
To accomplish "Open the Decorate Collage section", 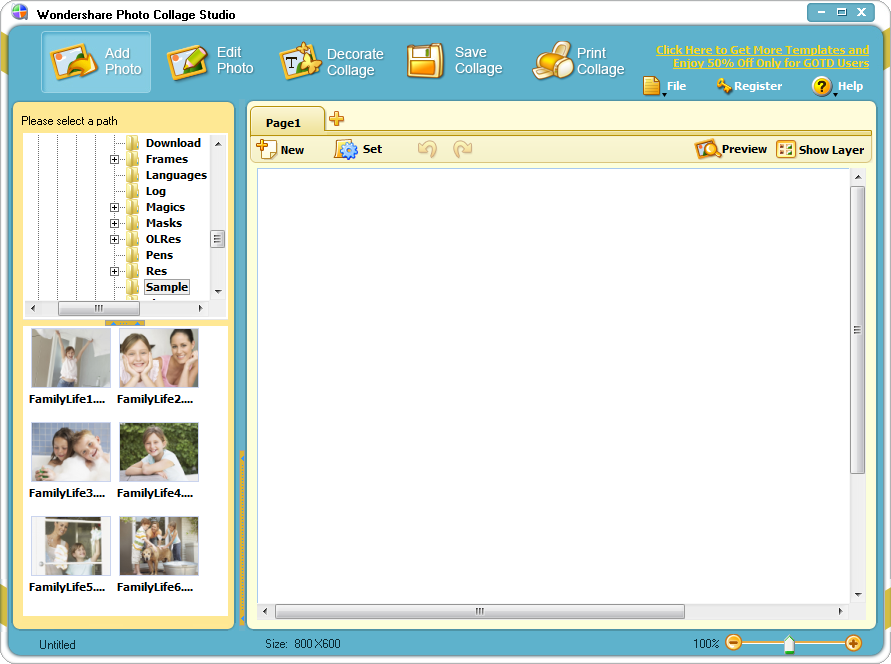I will click(x=331, y=61).
